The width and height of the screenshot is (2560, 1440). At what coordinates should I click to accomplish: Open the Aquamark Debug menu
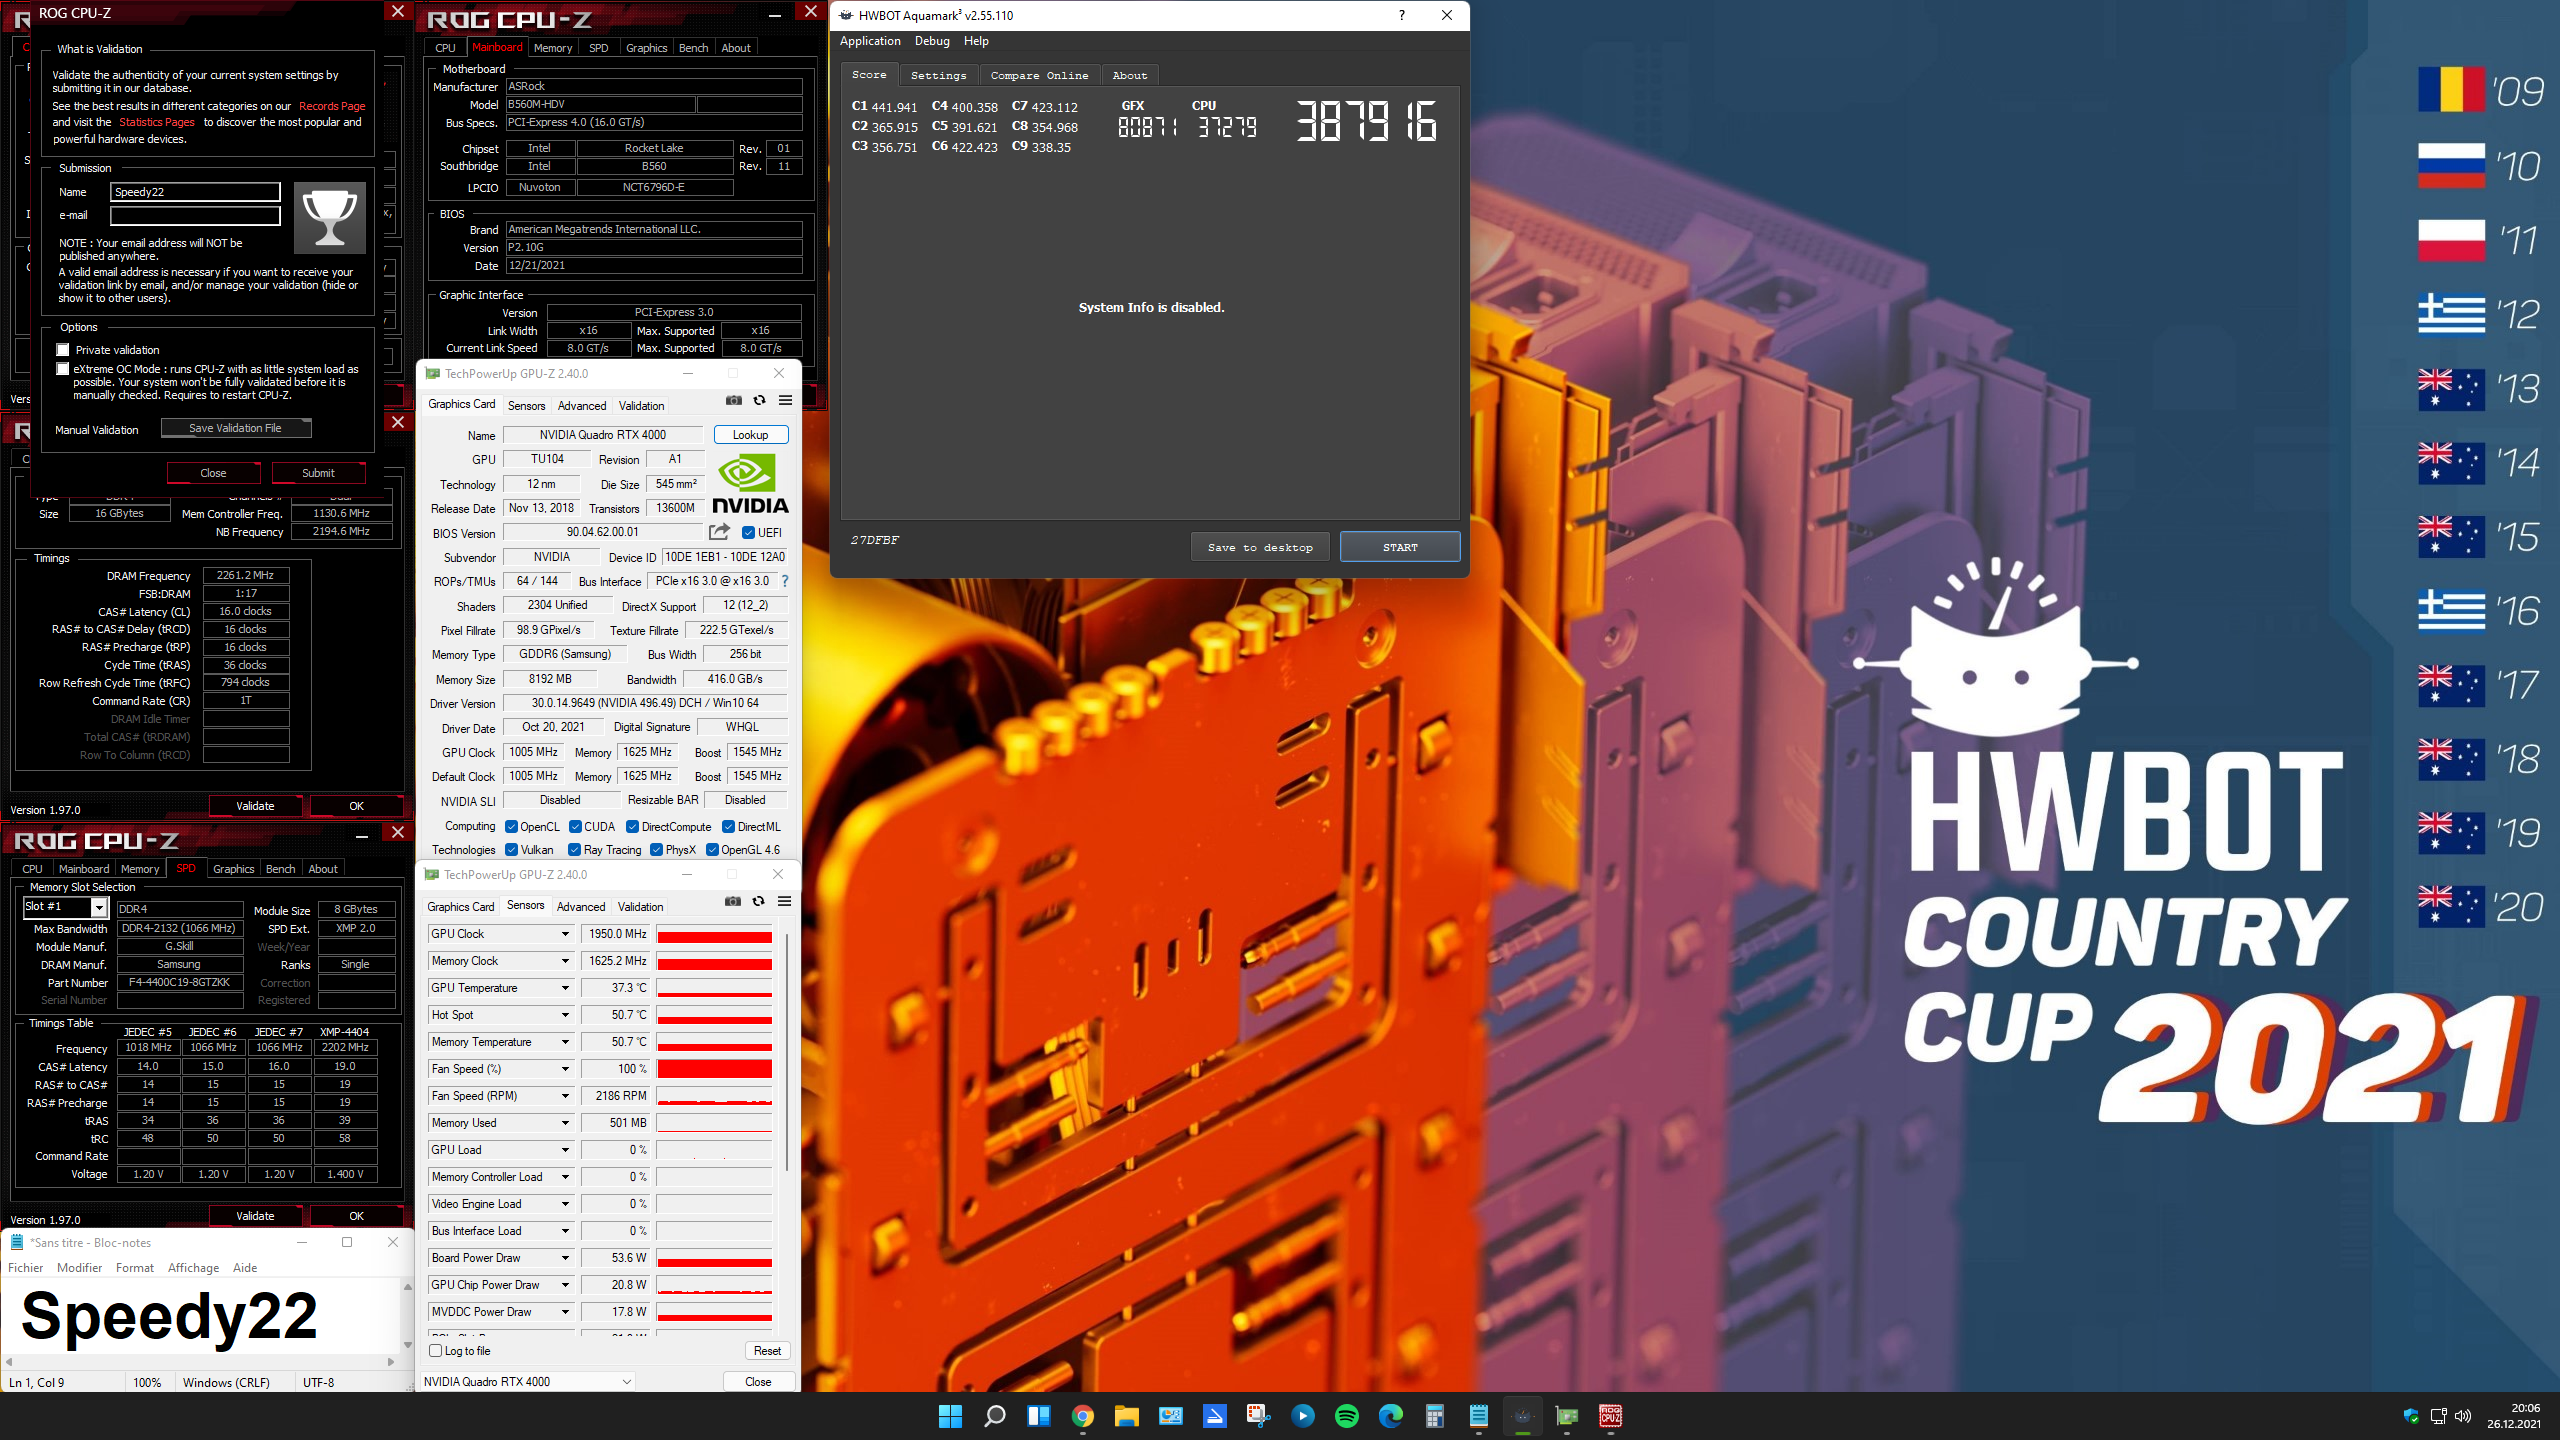pyautogui.click(x=932, y=41)
